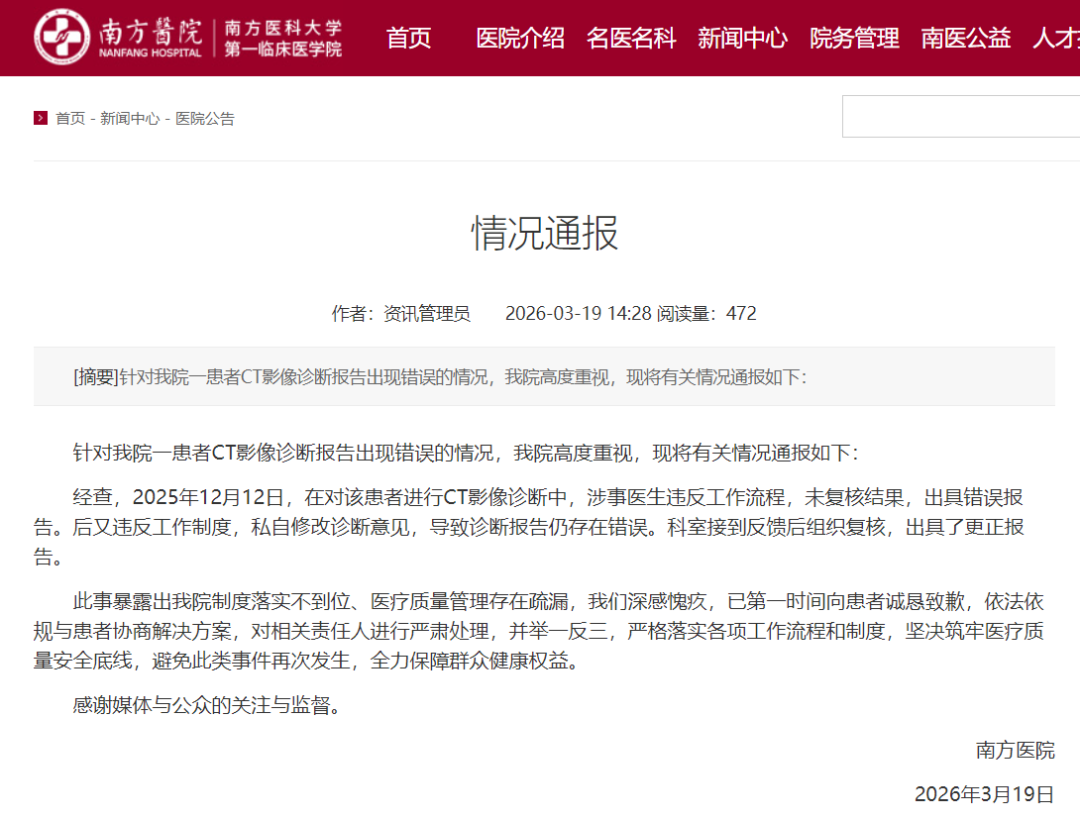Select 新闻中心 in the top navigation bar
The image size is (1080, 820).
pos(742,38)
